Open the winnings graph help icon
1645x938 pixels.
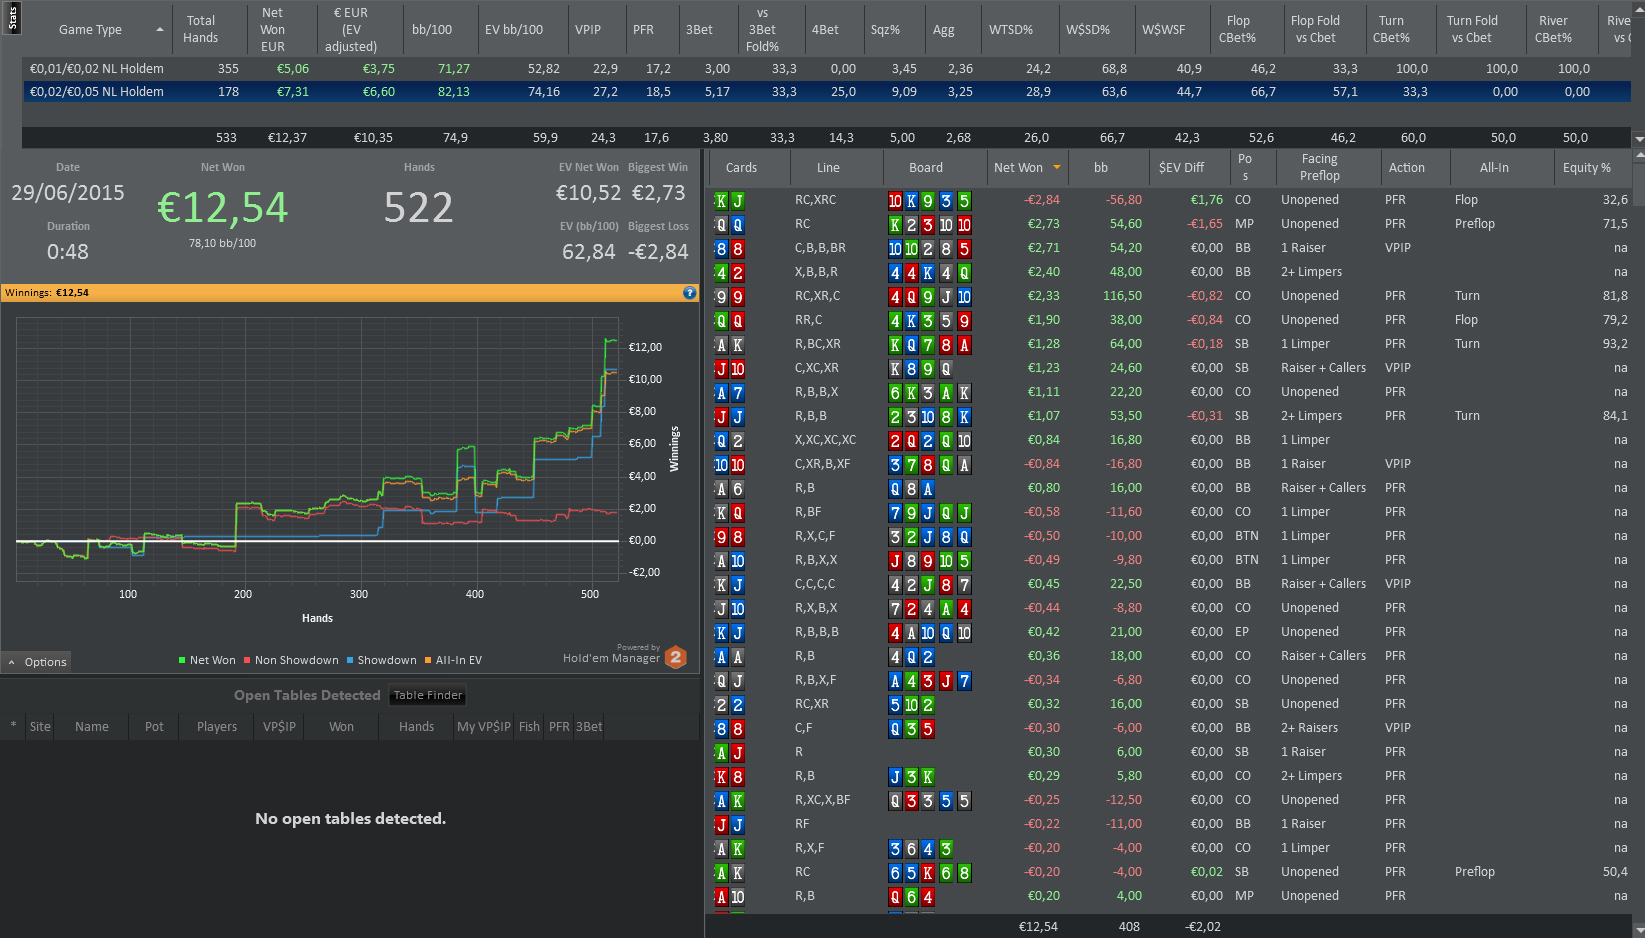click(x=689, y=293)
